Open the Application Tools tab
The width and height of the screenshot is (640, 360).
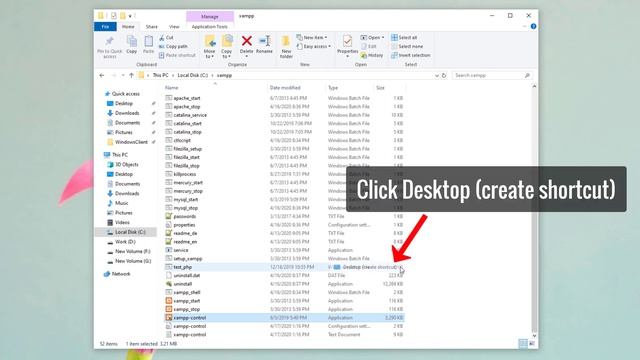[210, 27]
